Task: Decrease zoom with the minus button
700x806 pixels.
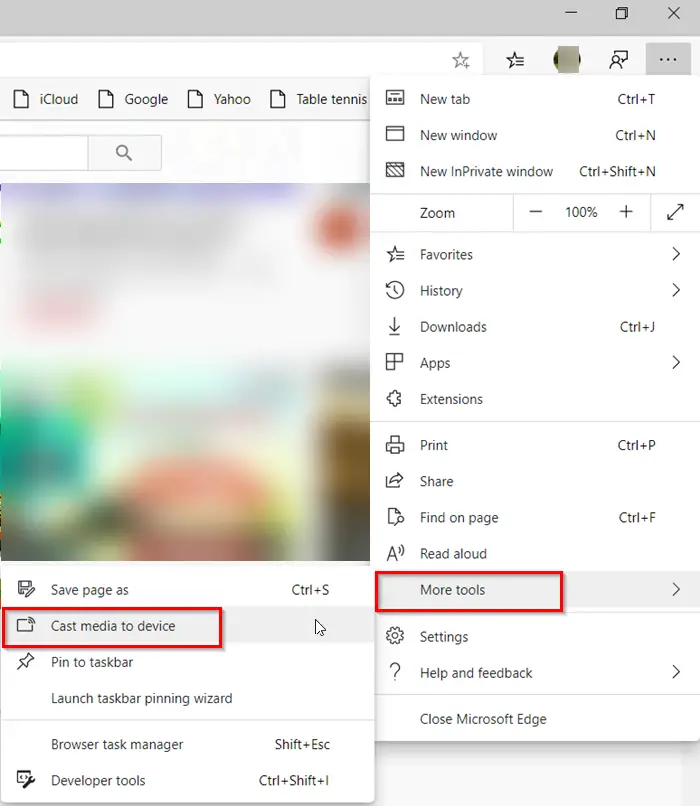Action: pyautogui.click(x=535, y=212)
